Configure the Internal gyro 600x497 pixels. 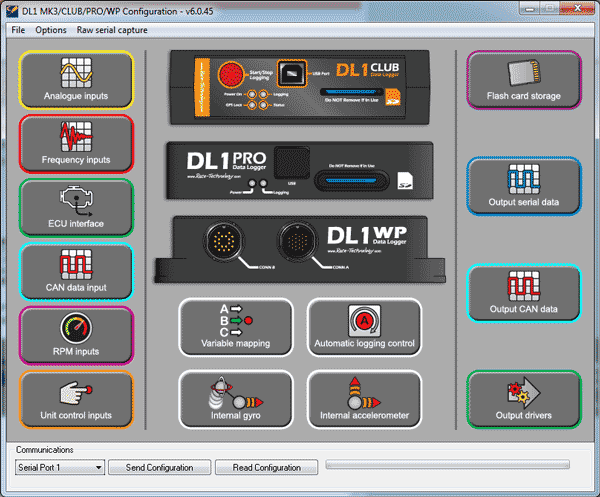(x=236, y=398)
